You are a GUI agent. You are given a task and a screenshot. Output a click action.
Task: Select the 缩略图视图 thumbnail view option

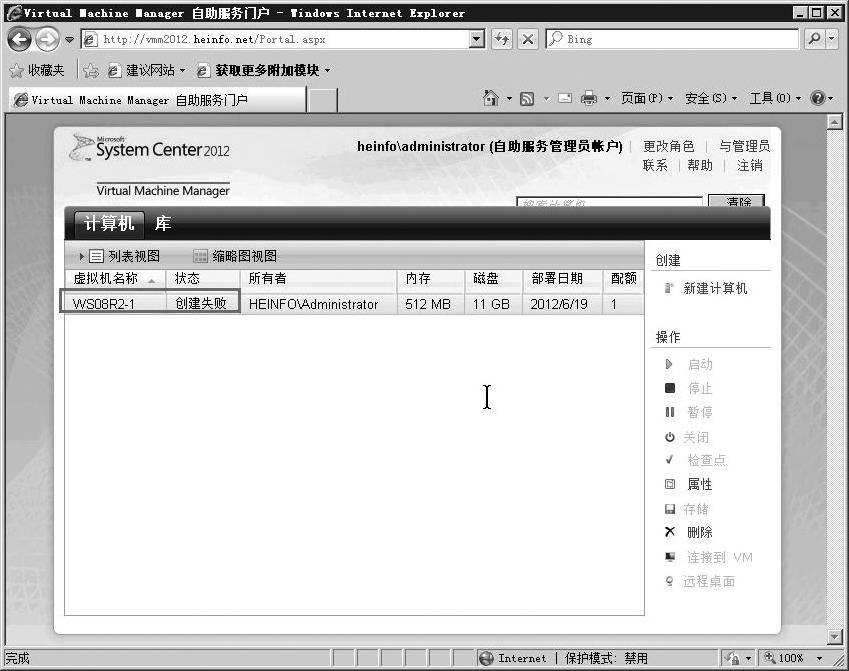pos(236,256)
